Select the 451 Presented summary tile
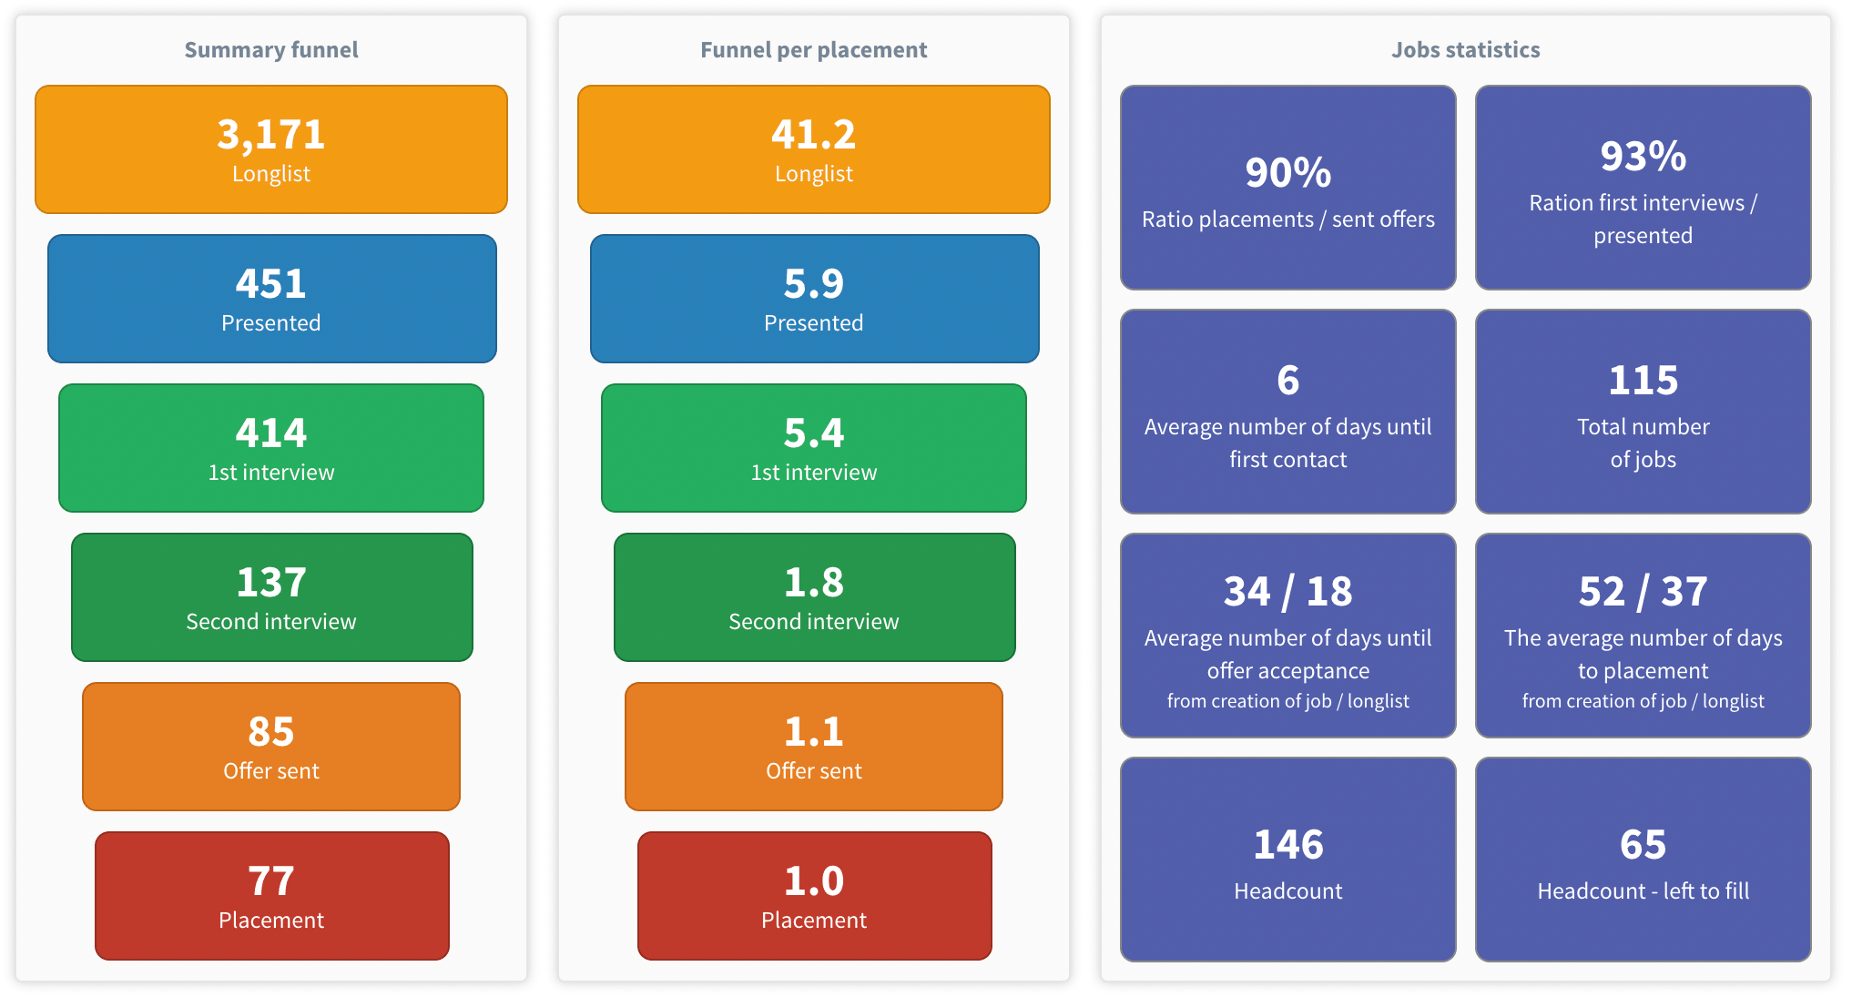 click(272, 298)
